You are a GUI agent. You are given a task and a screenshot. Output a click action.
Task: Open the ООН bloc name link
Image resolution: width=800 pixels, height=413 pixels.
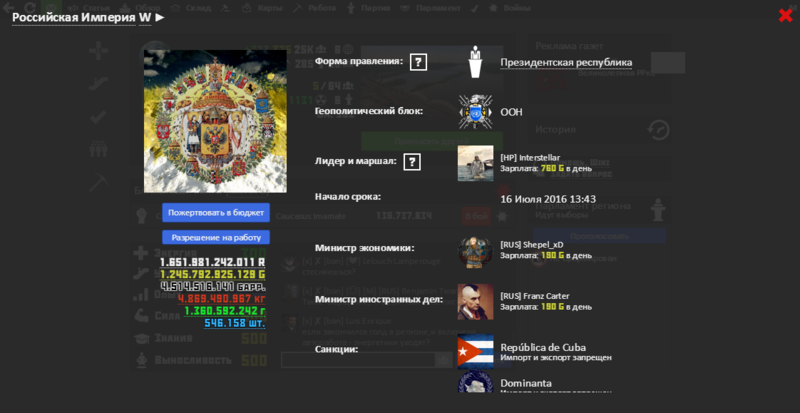coord(511,112)
